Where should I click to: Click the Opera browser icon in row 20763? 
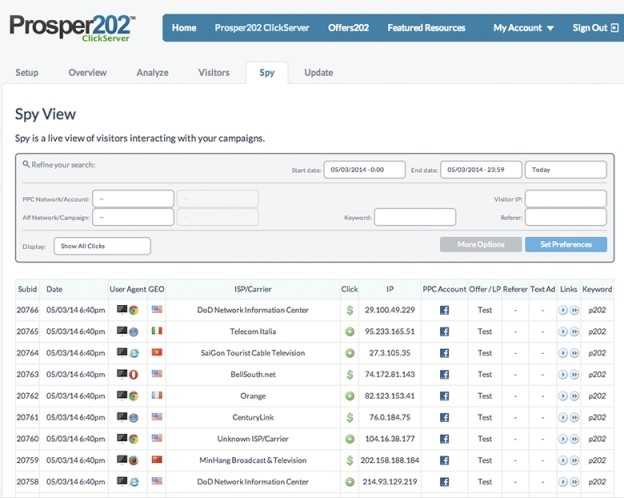133,375
